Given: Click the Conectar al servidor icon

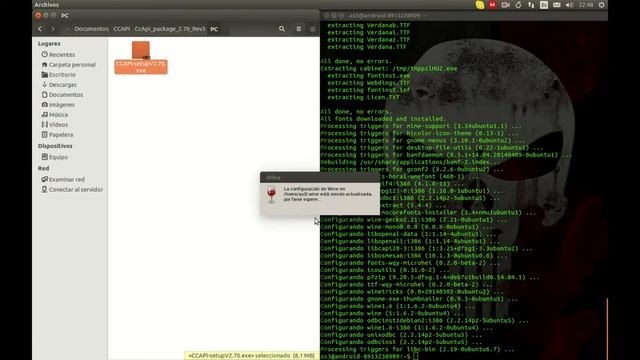Looking at the screenshot, I should tap(44, 189).
